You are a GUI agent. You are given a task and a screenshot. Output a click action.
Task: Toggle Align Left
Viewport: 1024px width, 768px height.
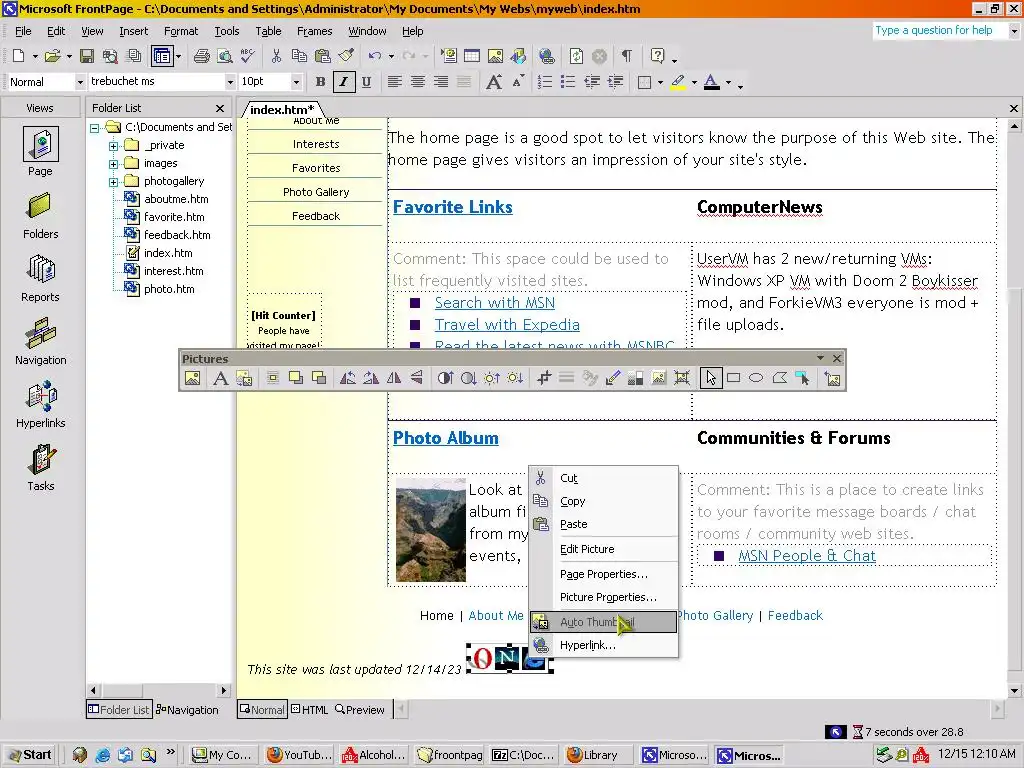tap(394, 82)
